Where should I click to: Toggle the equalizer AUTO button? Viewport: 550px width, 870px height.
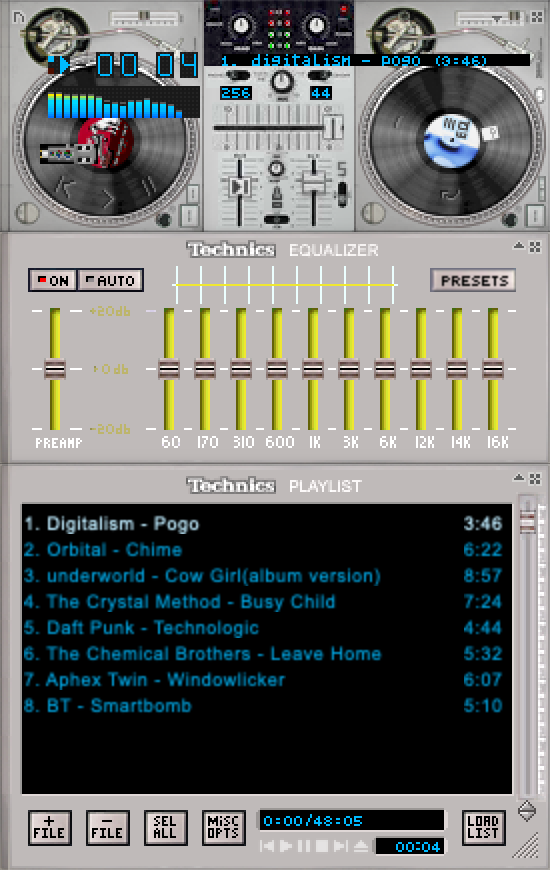pyautogui.click(x=110, y=280)
